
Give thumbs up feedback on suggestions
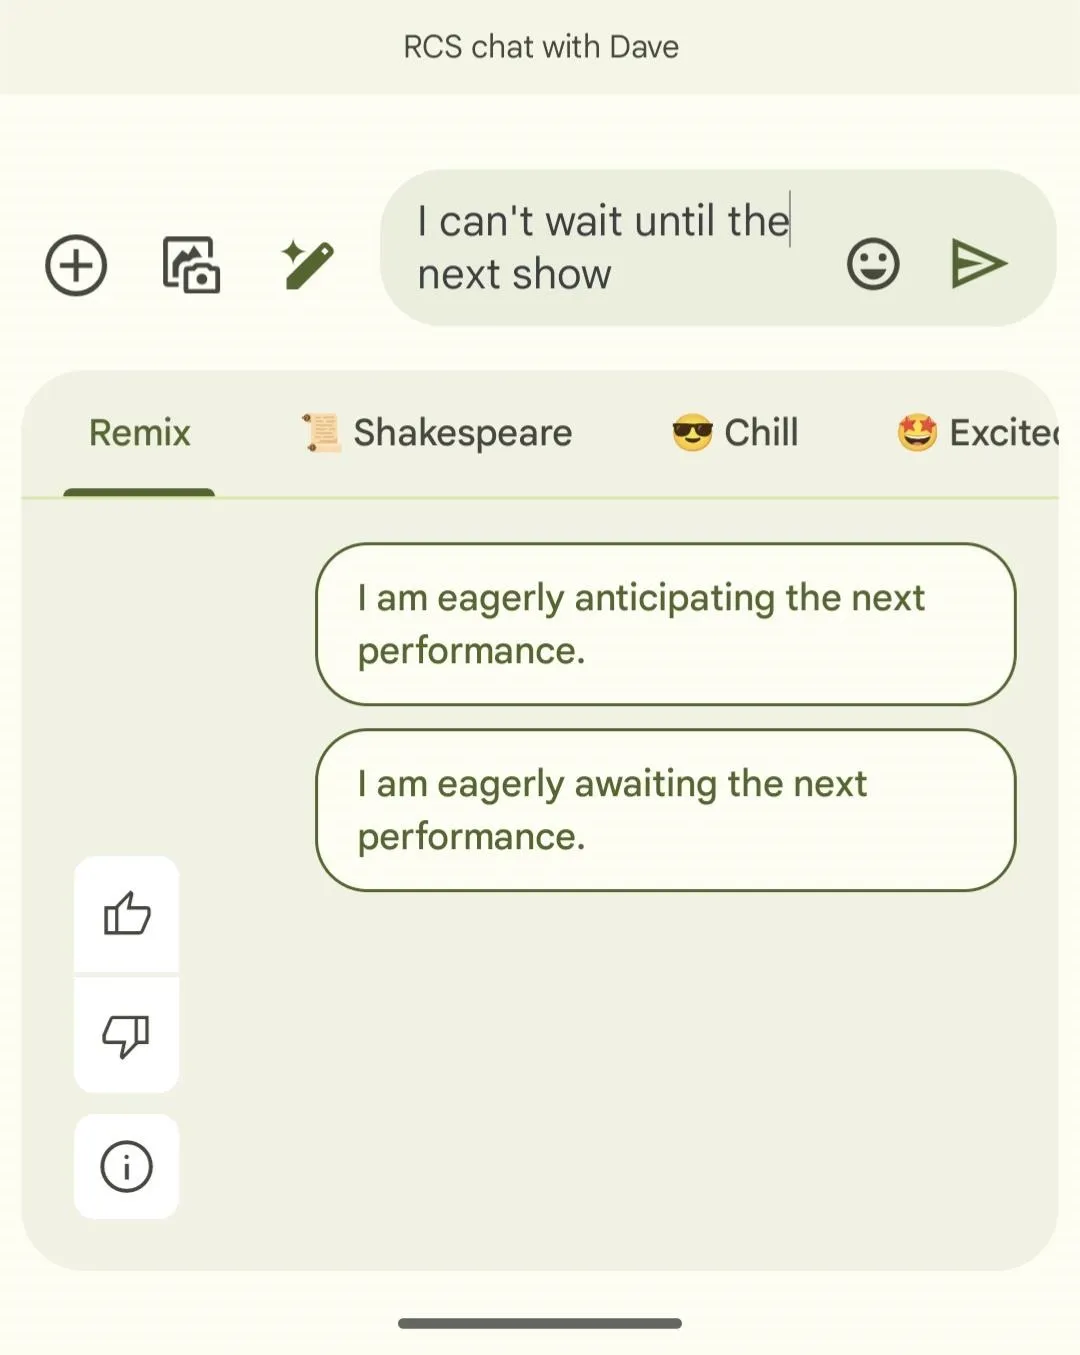tap(127, 913)
